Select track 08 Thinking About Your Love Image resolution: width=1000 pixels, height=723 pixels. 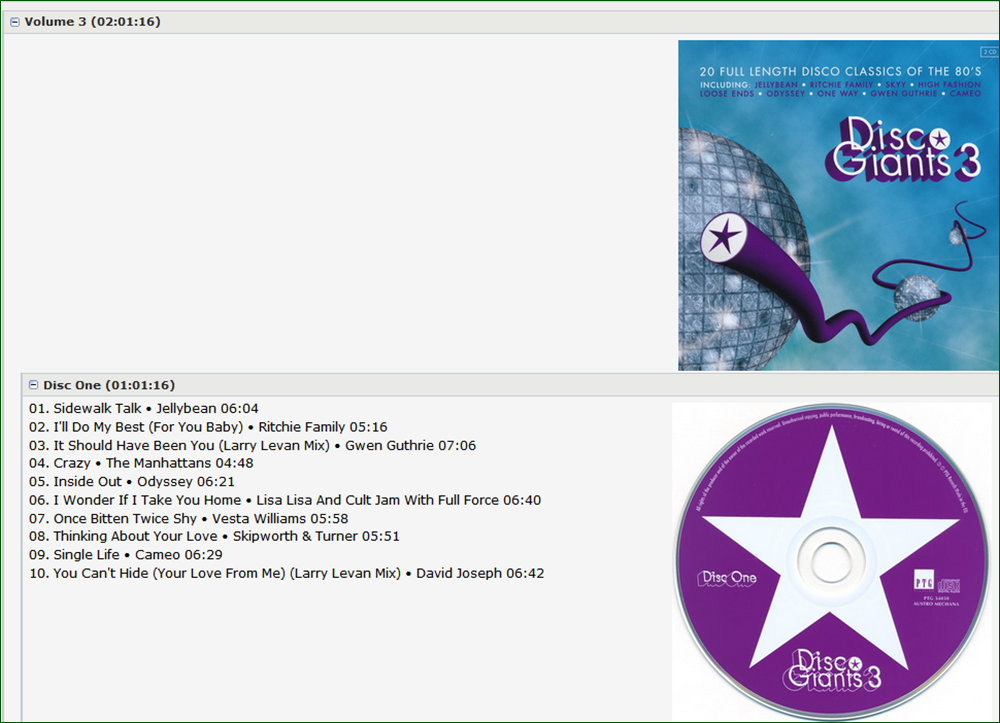coord(214,537)
